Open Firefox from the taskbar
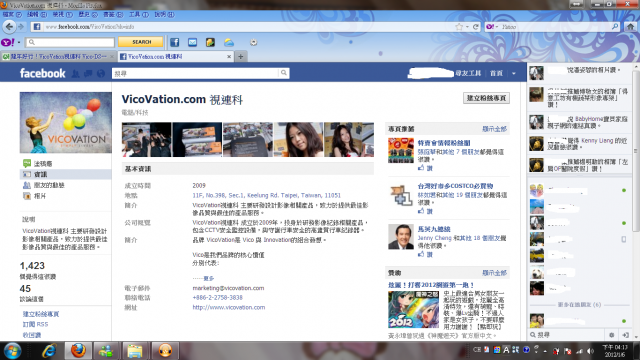The height and width of the screenshot is (360, 640). 78,351
